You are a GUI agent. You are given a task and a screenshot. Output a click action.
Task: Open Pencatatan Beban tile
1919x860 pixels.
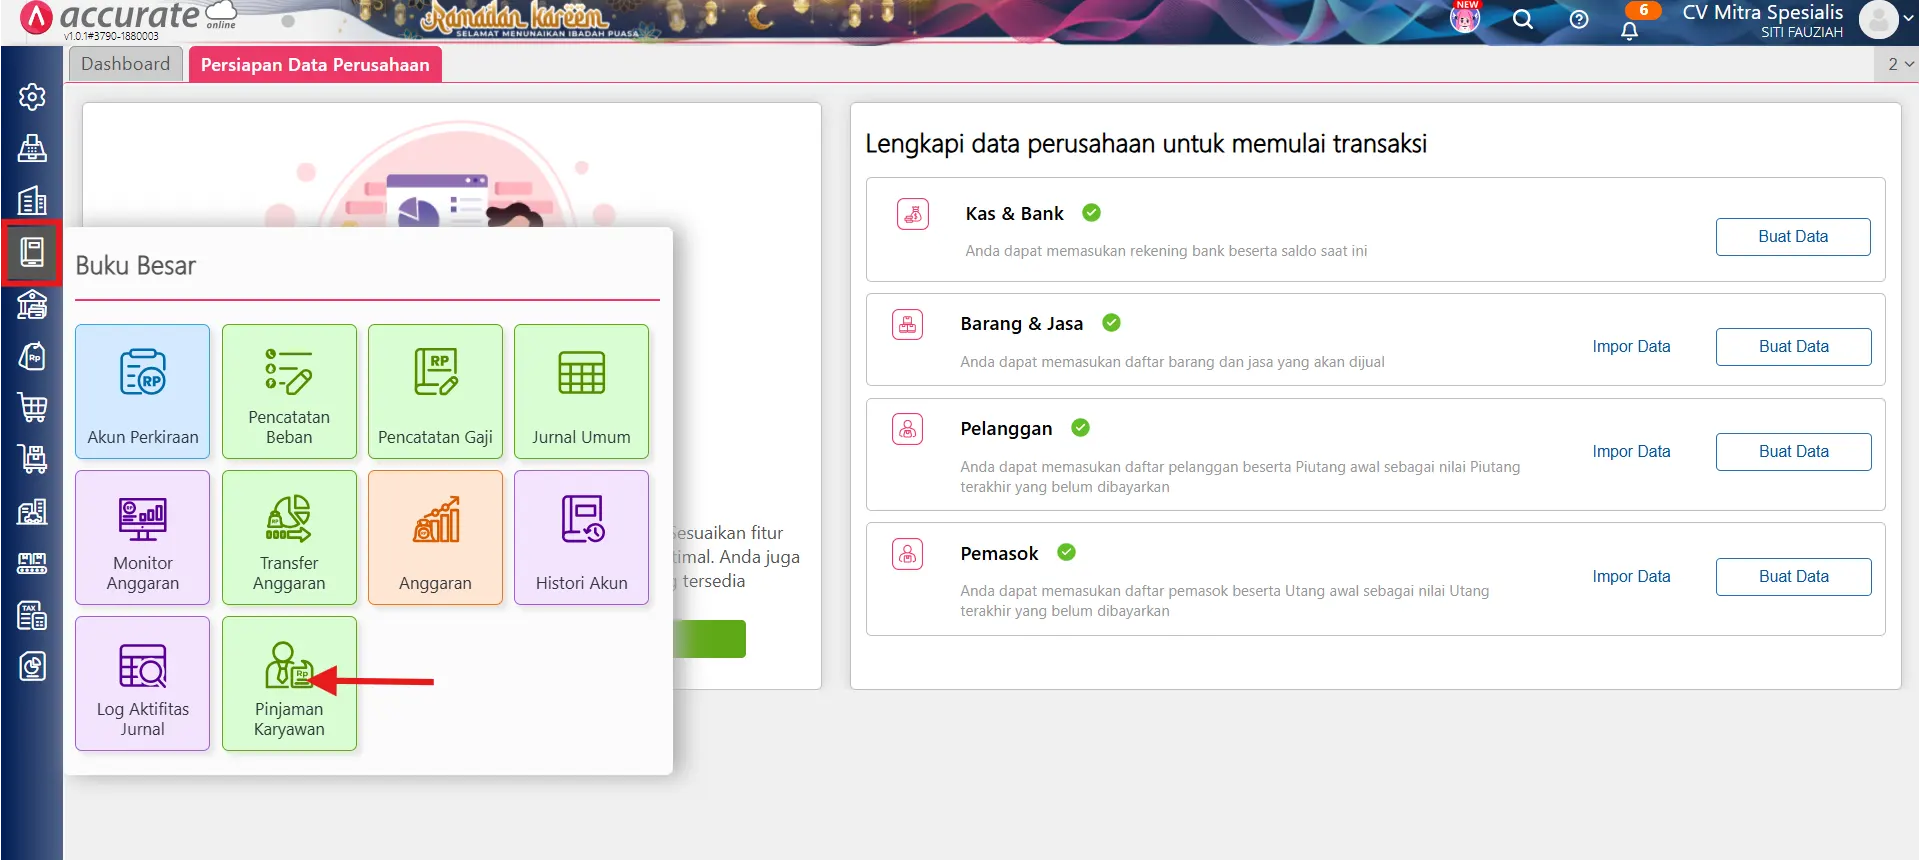(x=289, y=391)
